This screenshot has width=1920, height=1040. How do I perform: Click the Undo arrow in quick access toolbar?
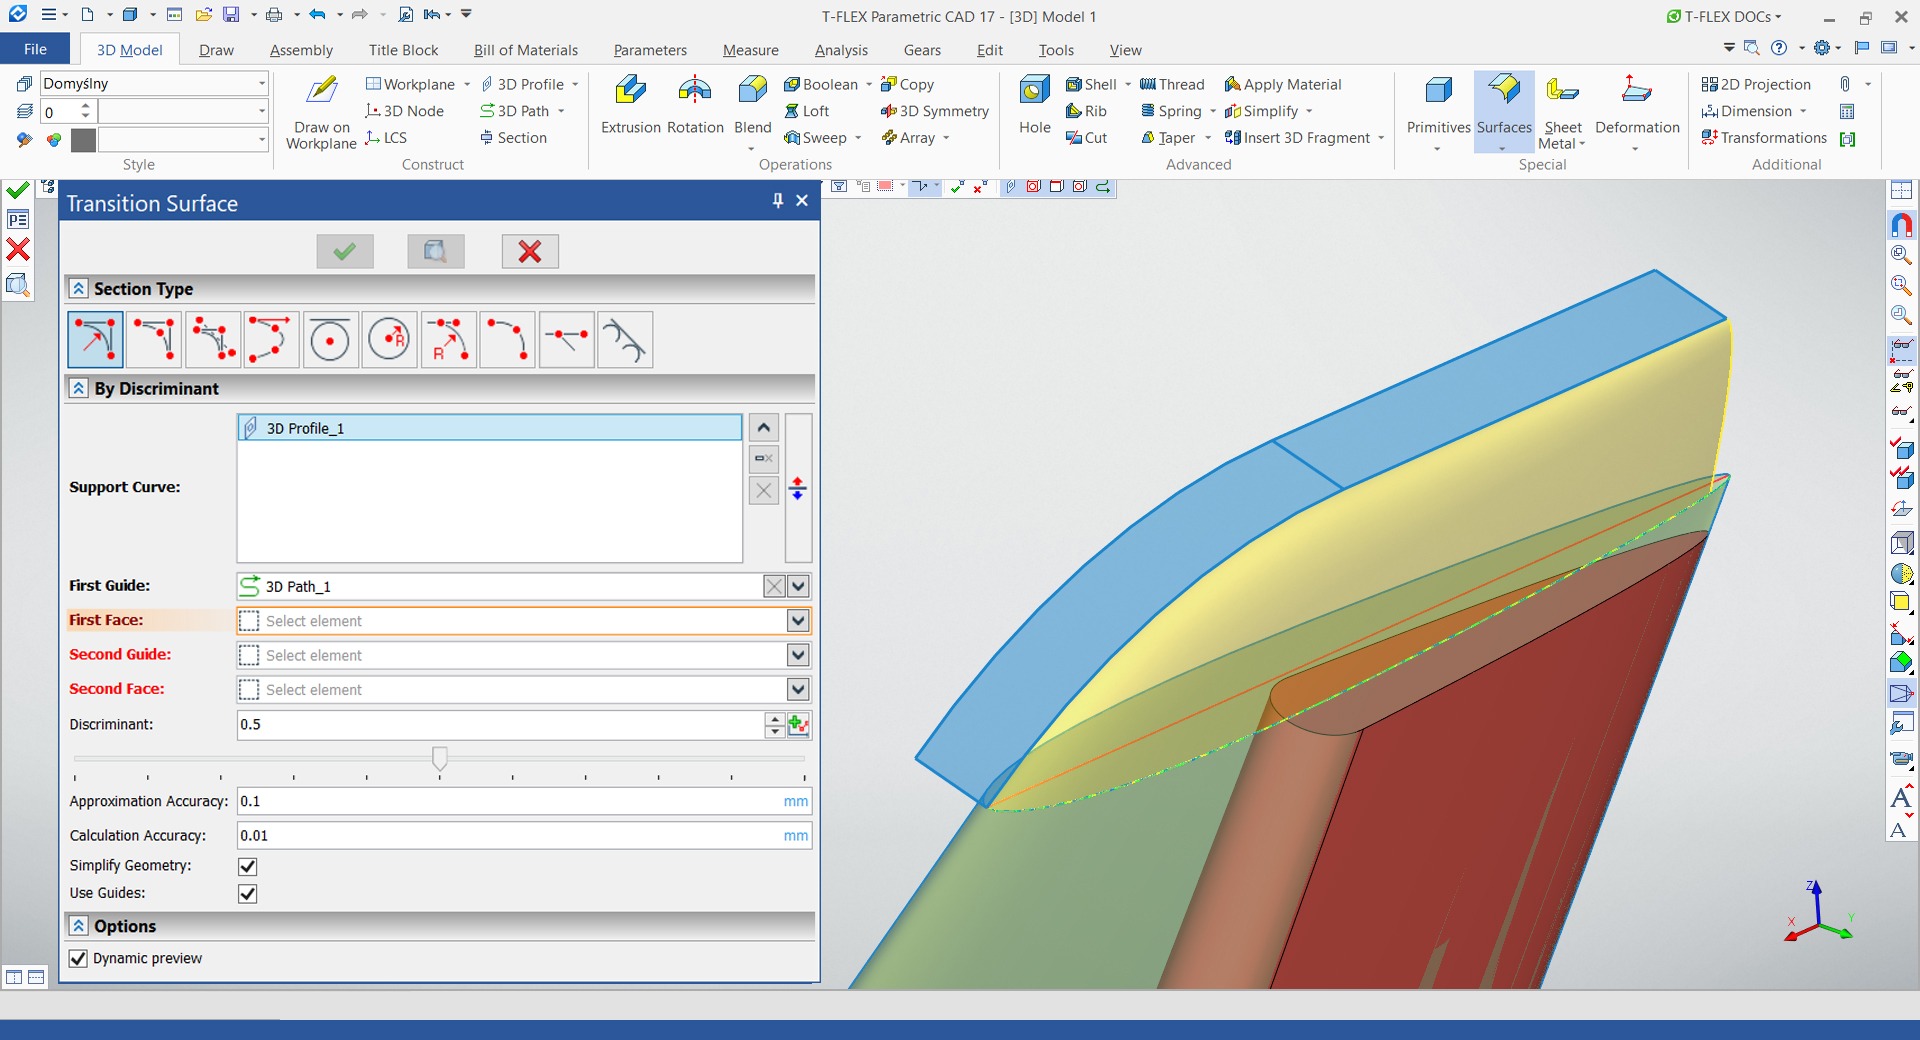317,15
